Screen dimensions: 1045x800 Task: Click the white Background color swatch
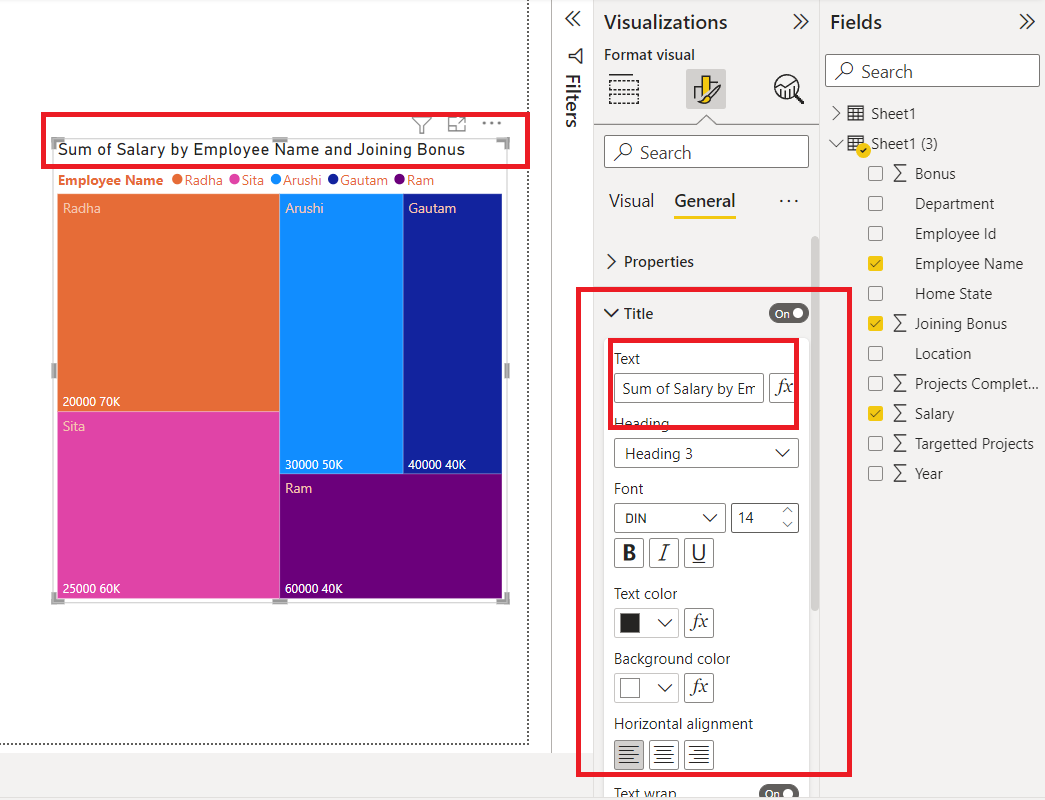click(x=630, y=687)
